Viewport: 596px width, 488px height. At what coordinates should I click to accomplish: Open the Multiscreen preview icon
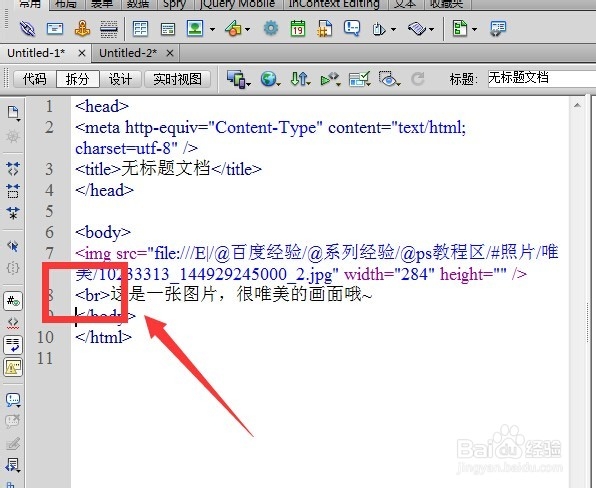238,79
